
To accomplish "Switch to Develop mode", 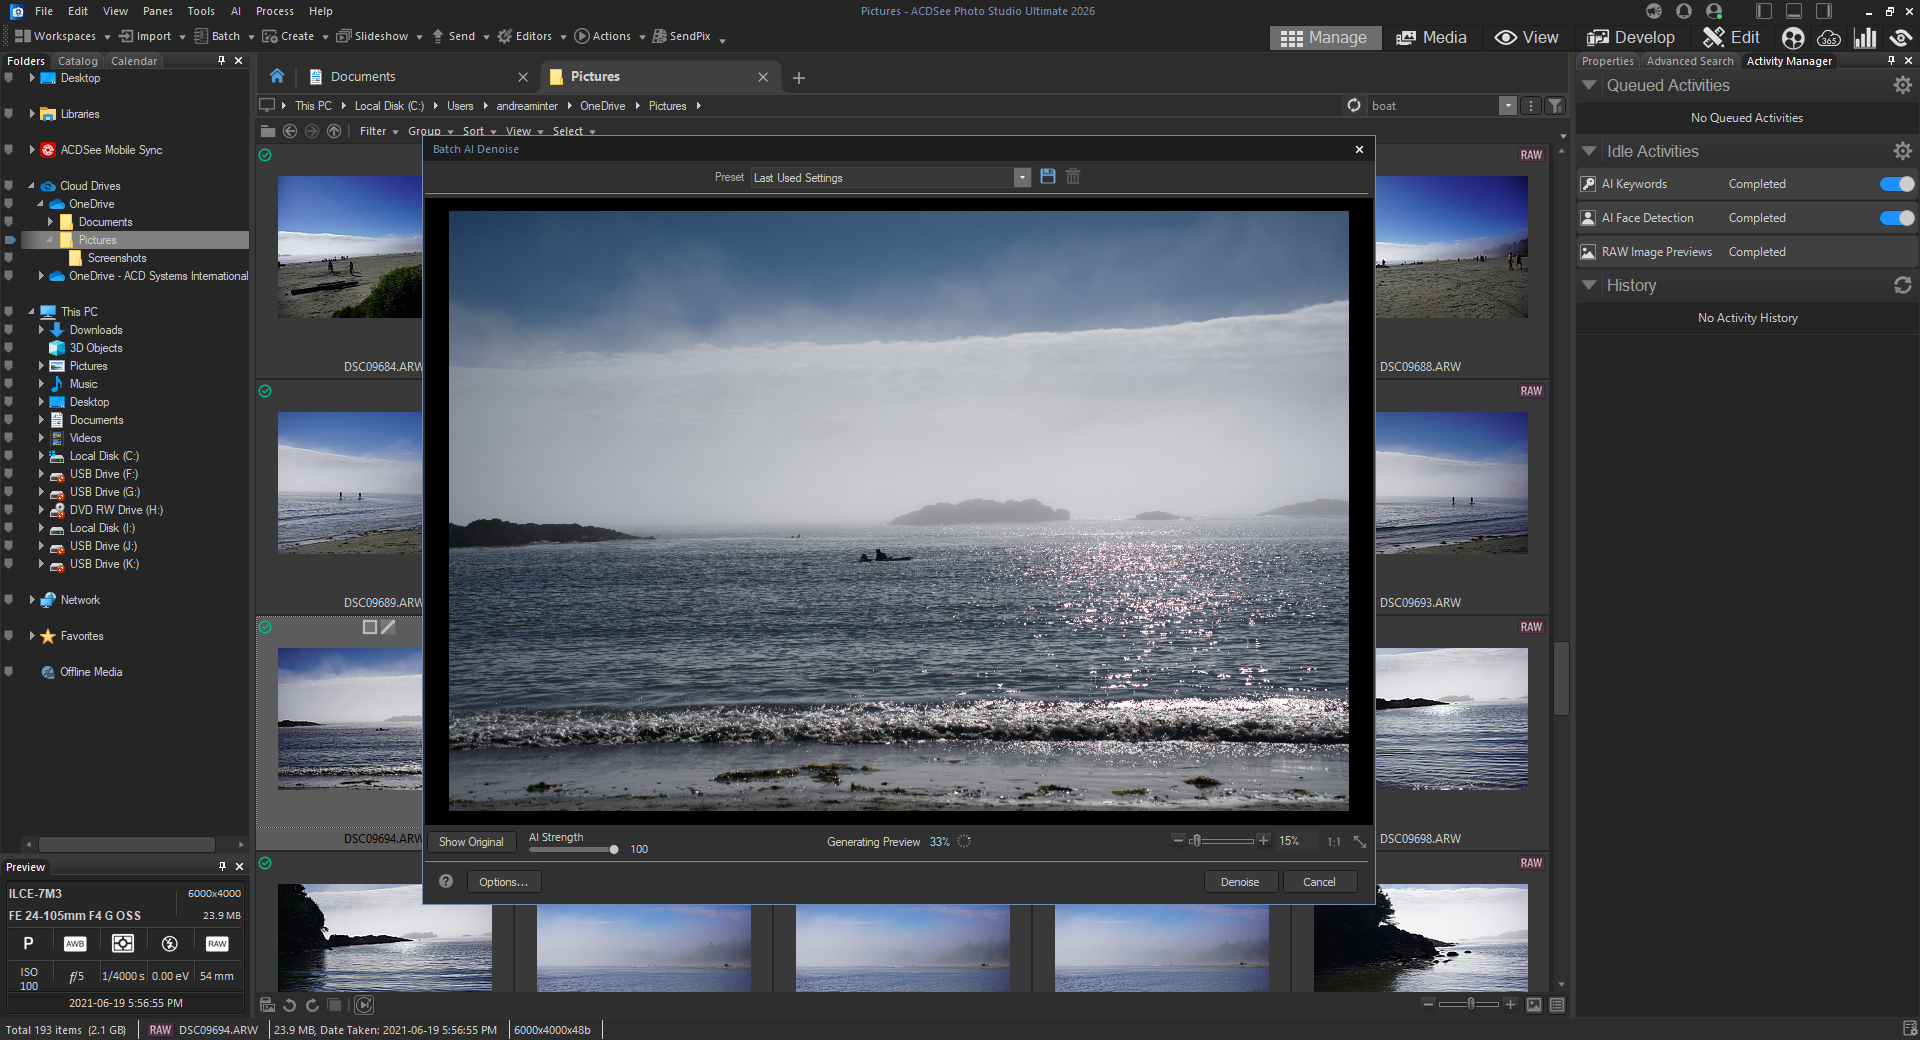I will (x=1630, y=37).
